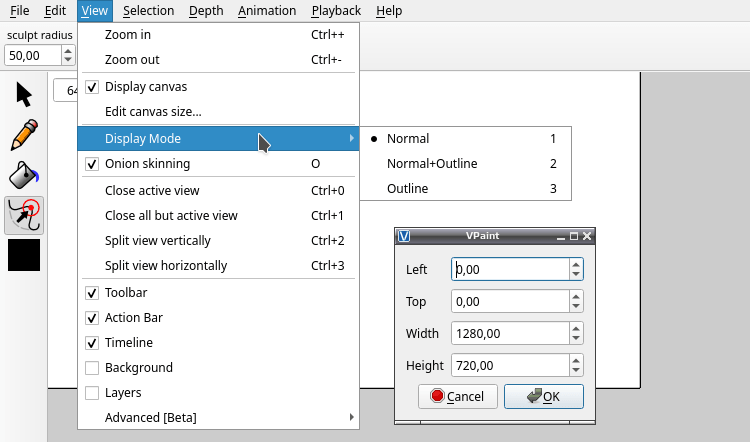Choose Close all but active view
The image size is (750, 442).
click(x=218, y=216)
